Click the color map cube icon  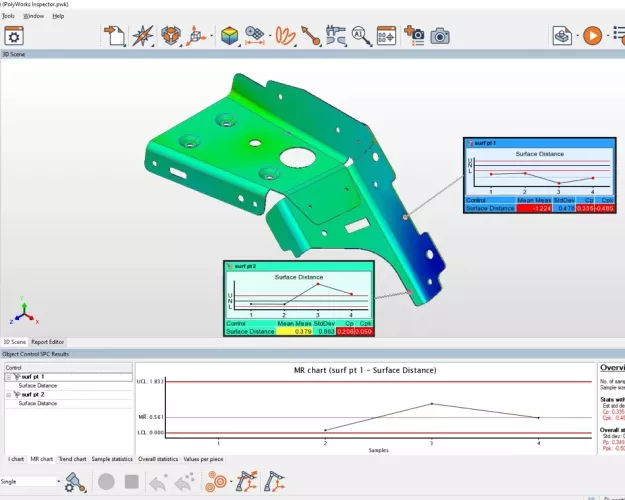[229, 36]
